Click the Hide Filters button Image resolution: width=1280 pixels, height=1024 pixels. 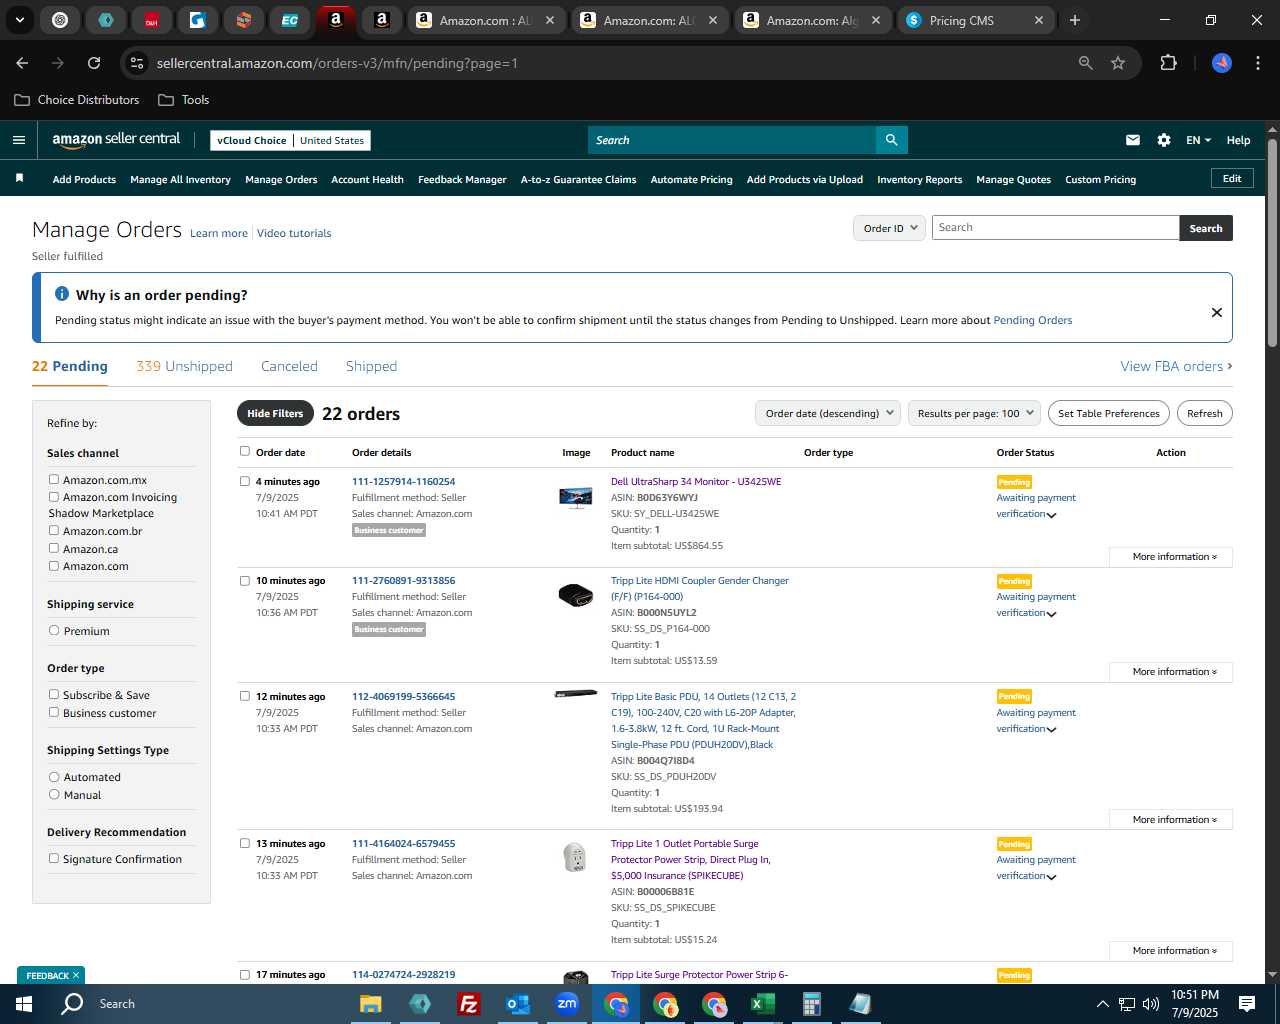[275, 413]
